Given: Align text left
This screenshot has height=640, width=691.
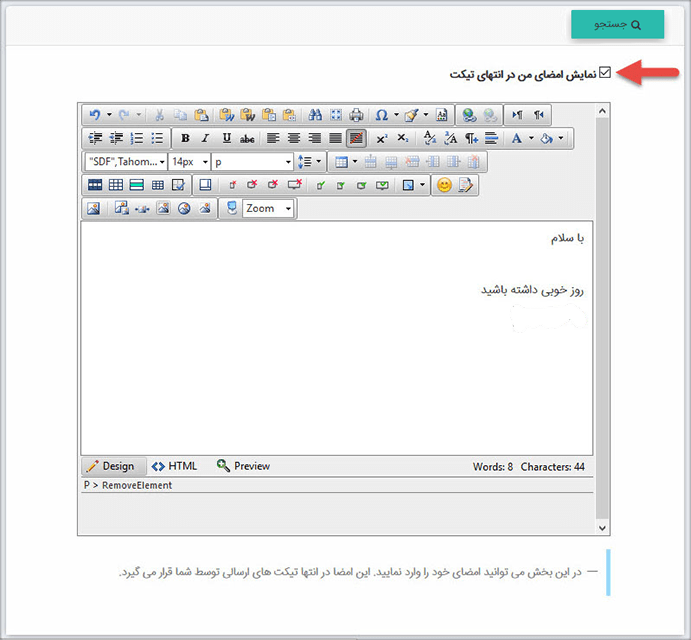Looking at the screenshot, I should click(273, 138).
